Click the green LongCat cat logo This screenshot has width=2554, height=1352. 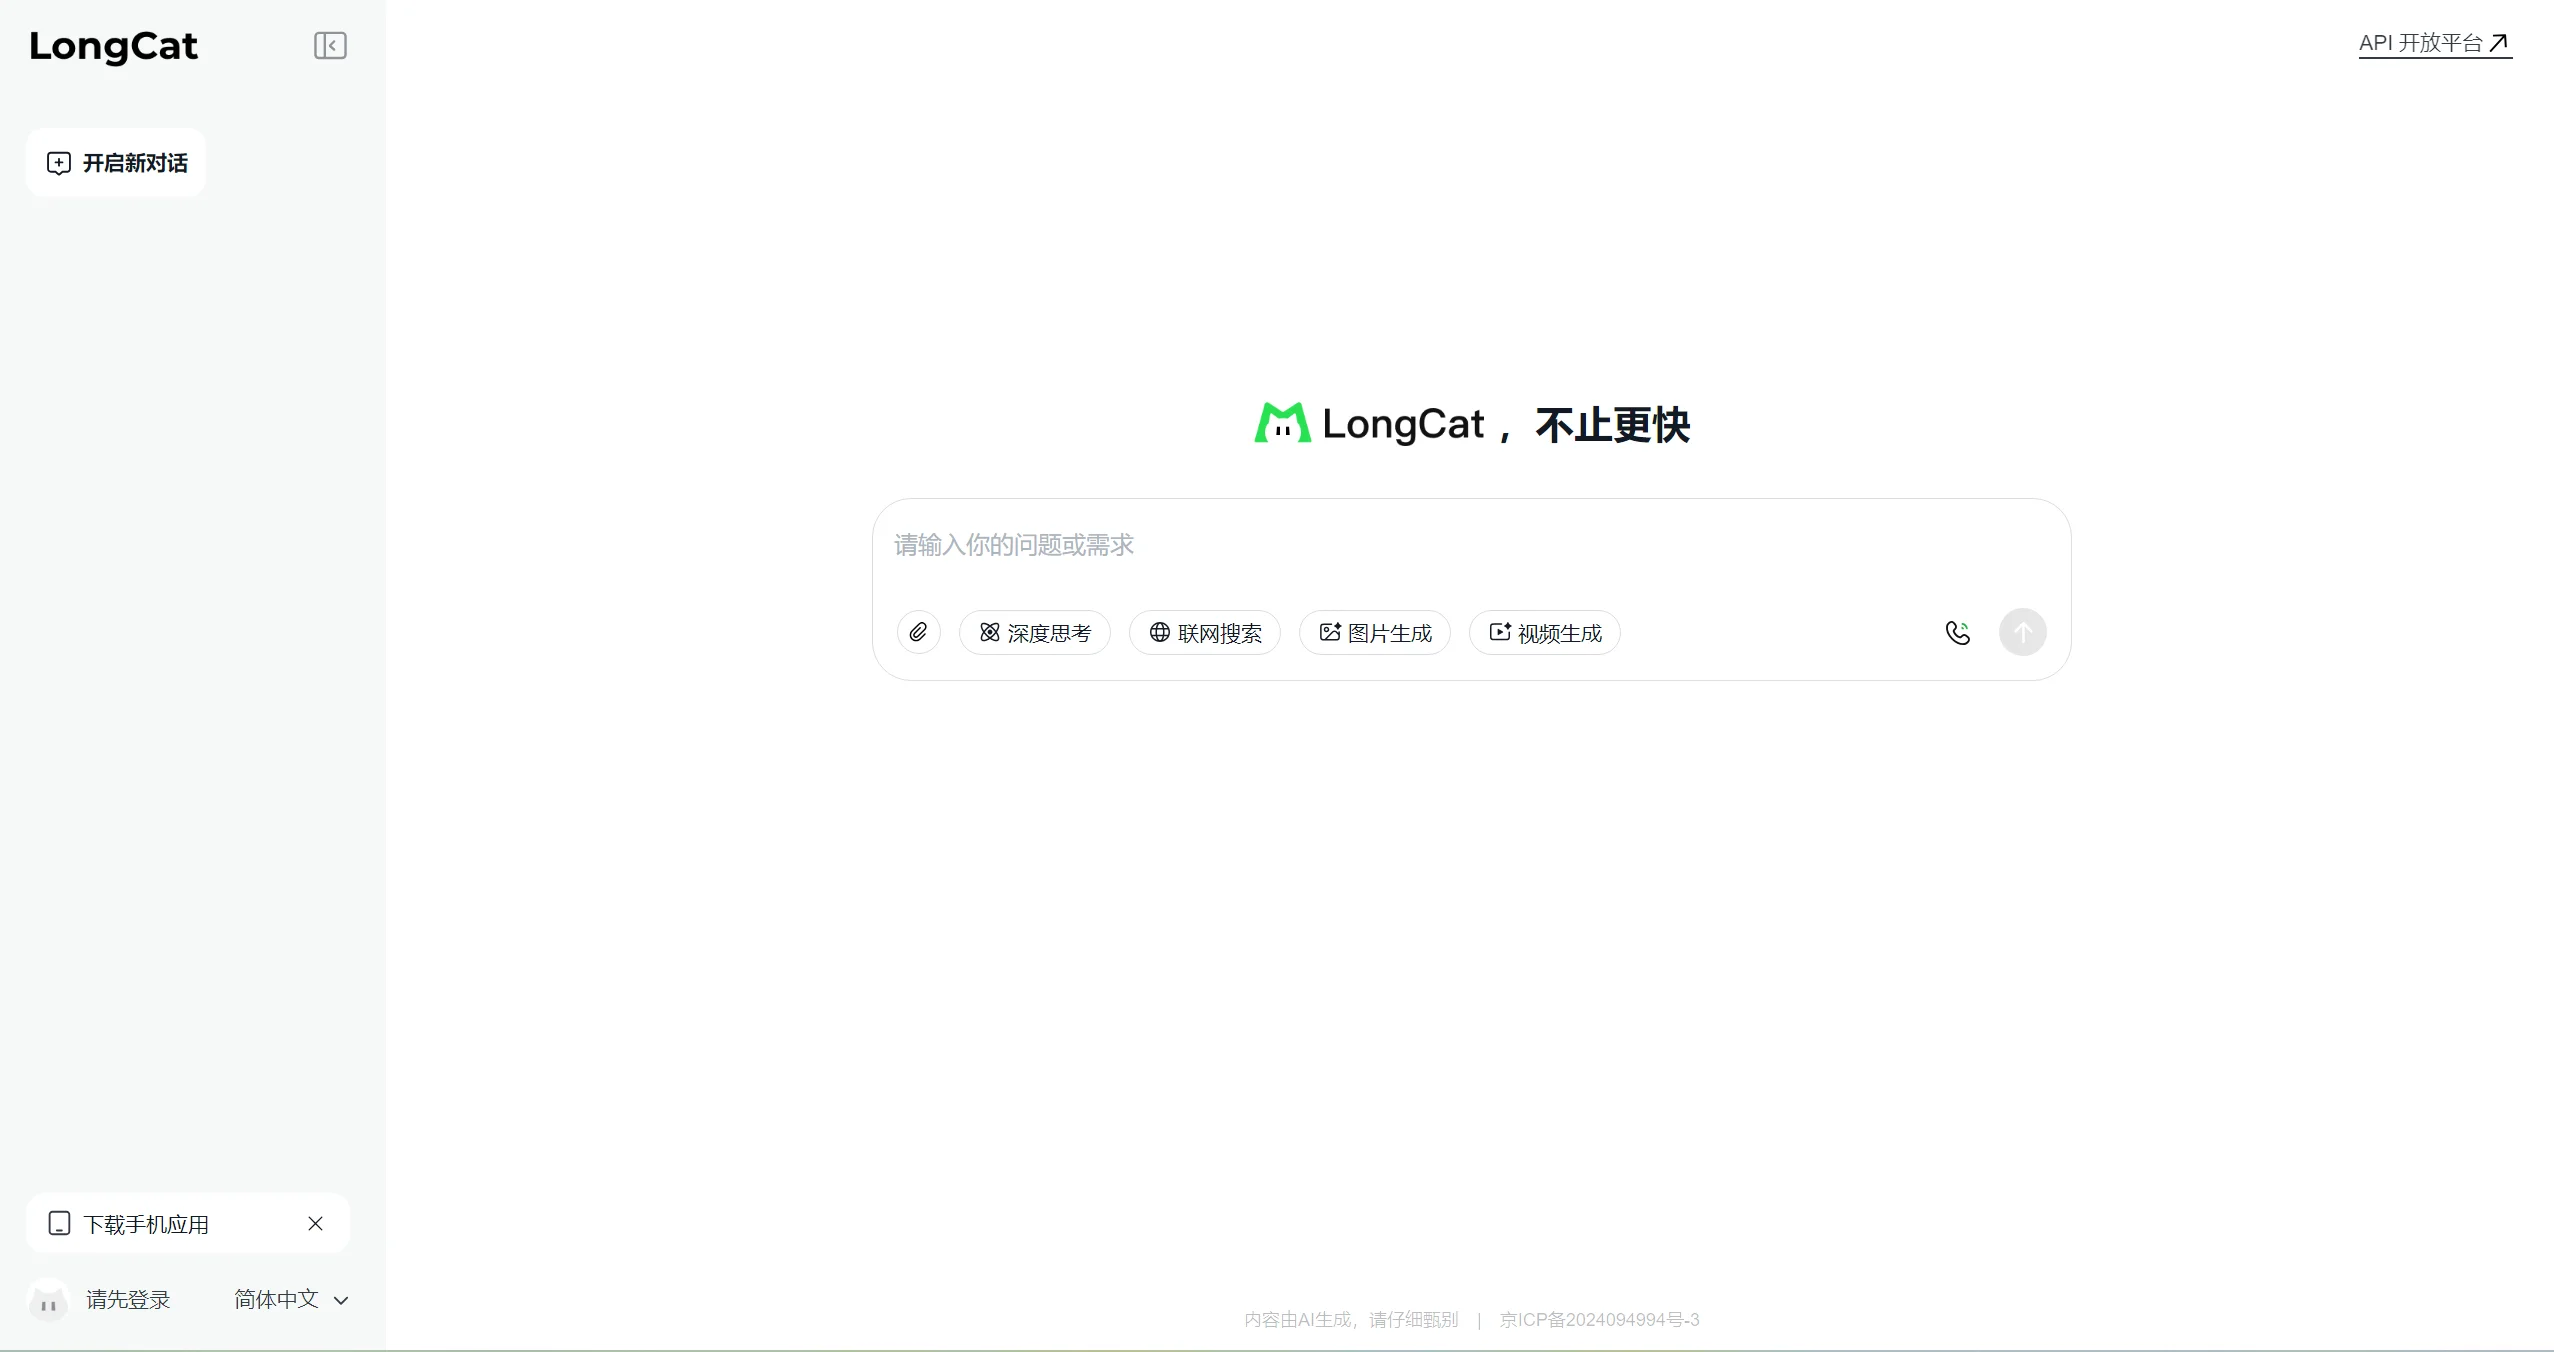click(x=1282, y=423)
